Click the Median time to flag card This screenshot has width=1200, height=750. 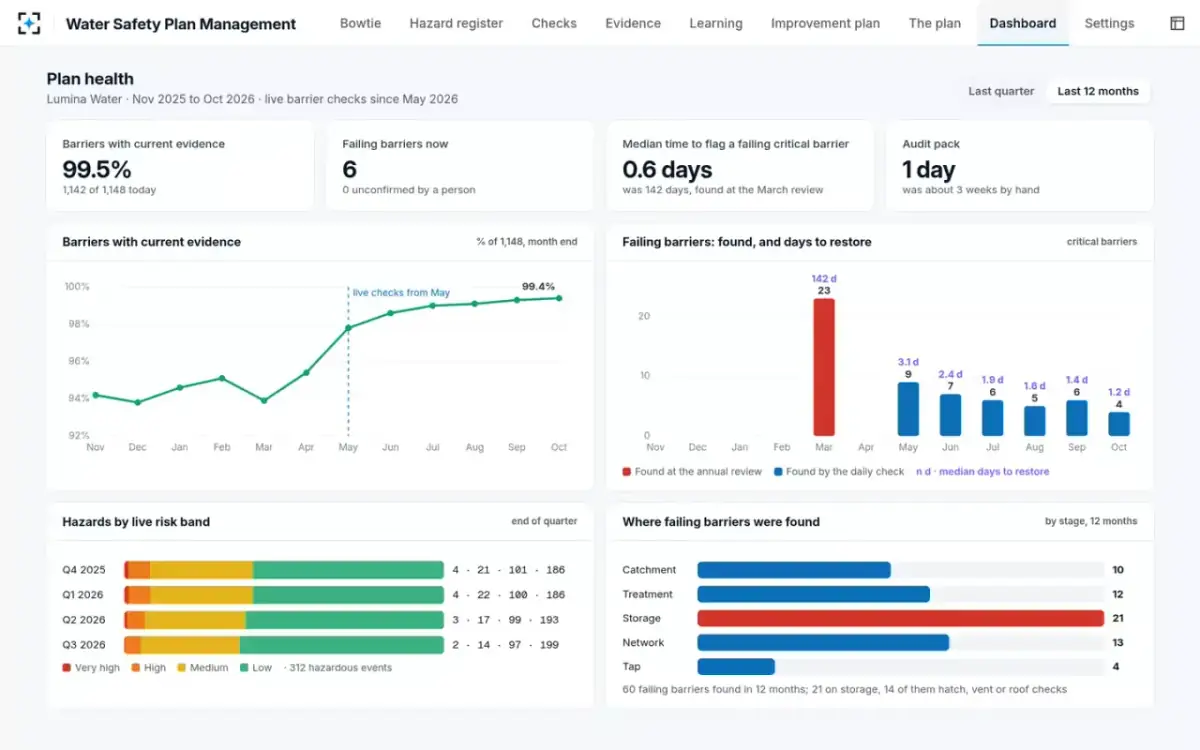pyautogui.click(x=740, y=166)
